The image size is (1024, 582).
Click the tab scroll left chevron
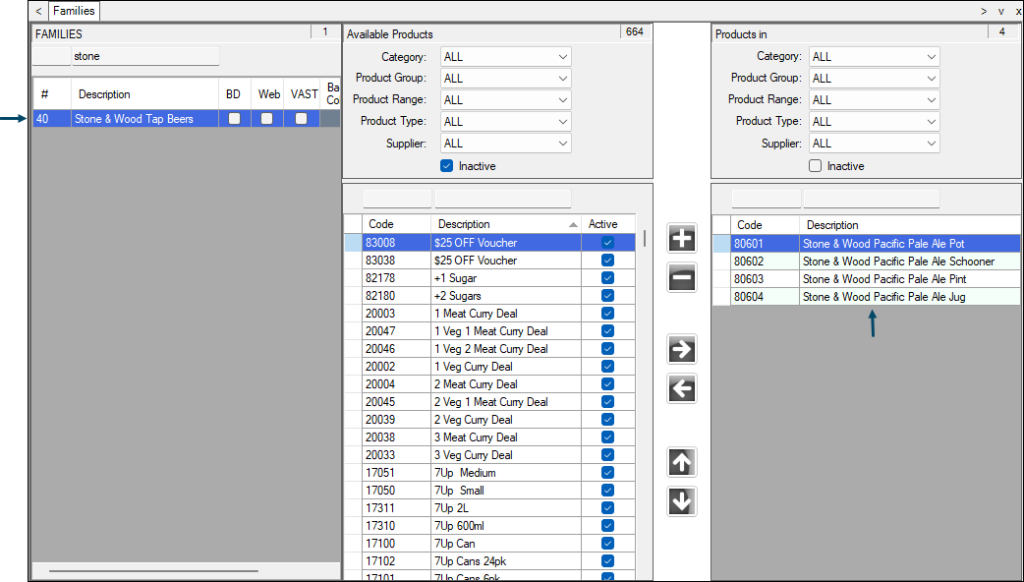(39, 11)
